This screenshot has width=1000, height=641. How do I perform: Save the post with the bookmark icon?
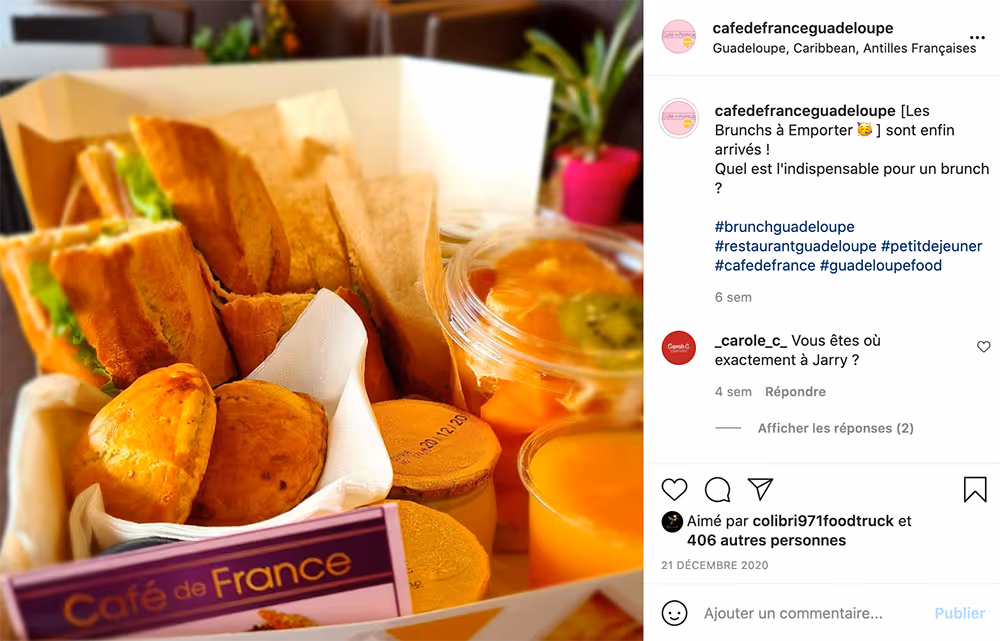(974, 489)
